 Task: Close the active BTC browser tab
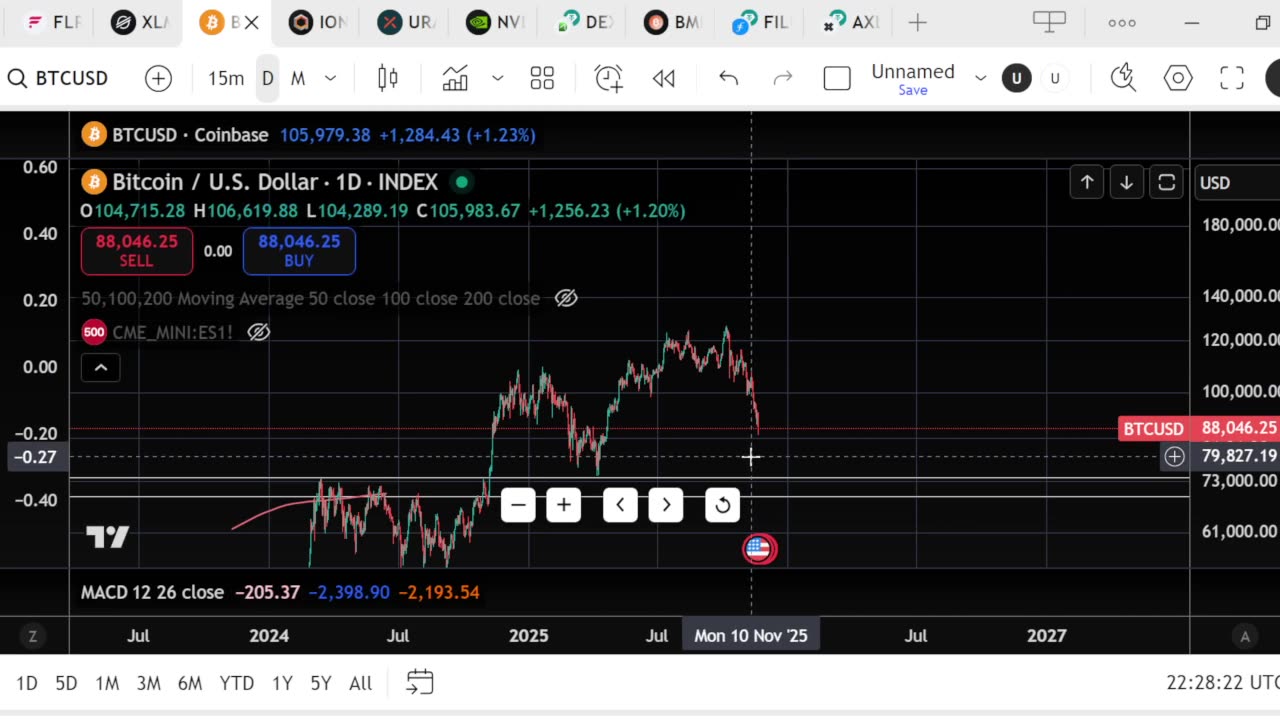pyautogui.click(x=252, y=22)
